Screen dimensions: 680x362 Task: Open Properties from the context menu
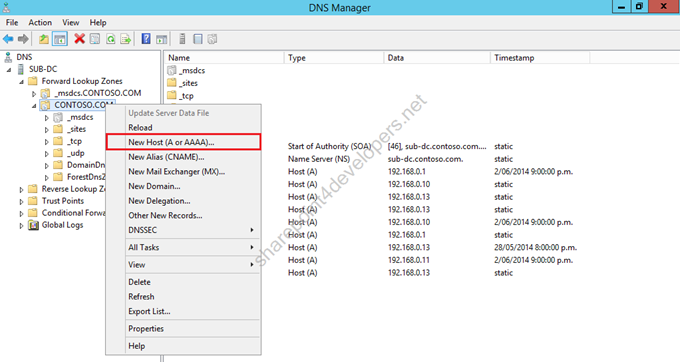[183, 329]
